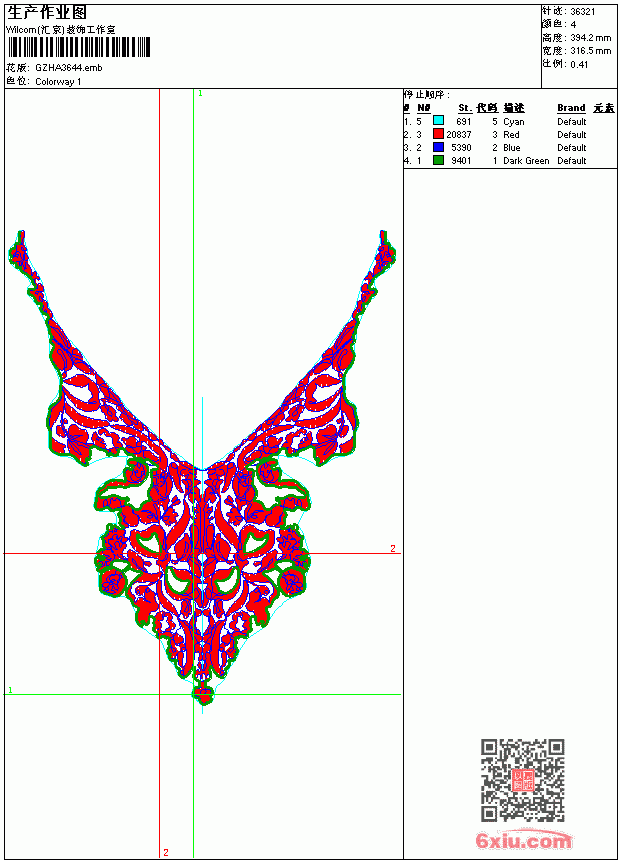Click the 'Brand' column header
Viewport: 620px width, 860px height.
coord(571,108)
